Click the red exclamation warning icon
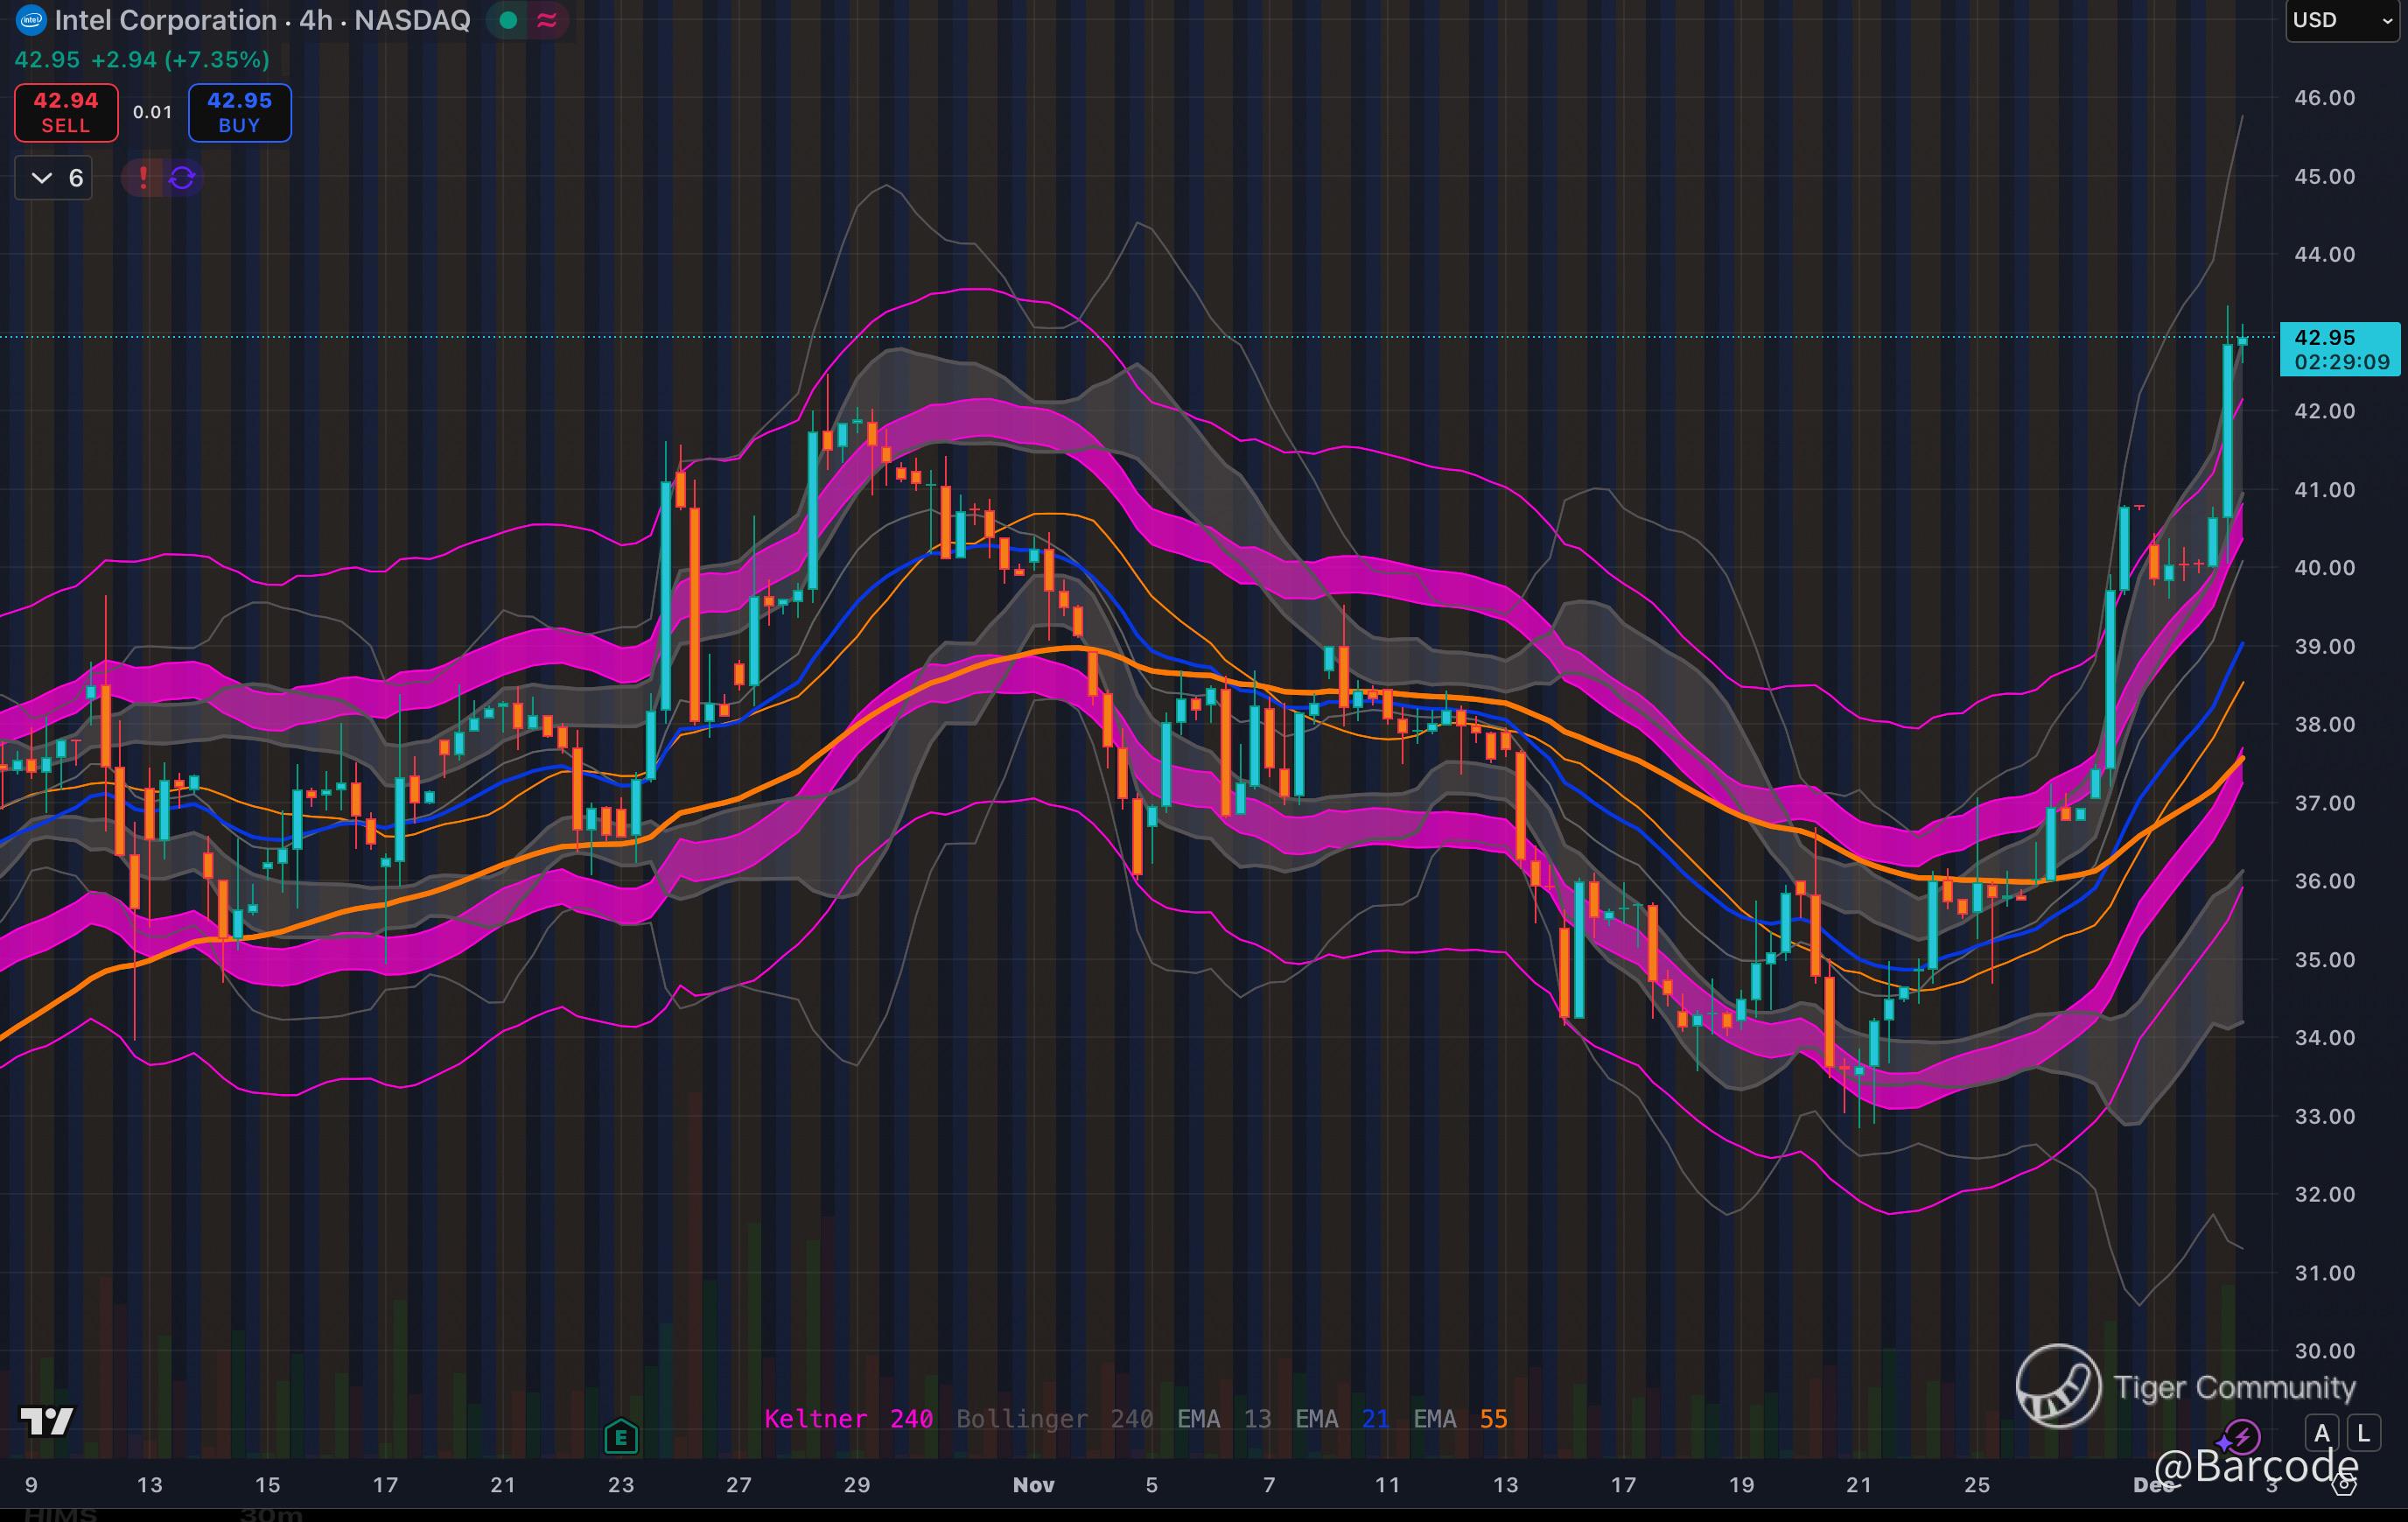The height and width of the screenshot is (1522, 2408). point(143,178)
